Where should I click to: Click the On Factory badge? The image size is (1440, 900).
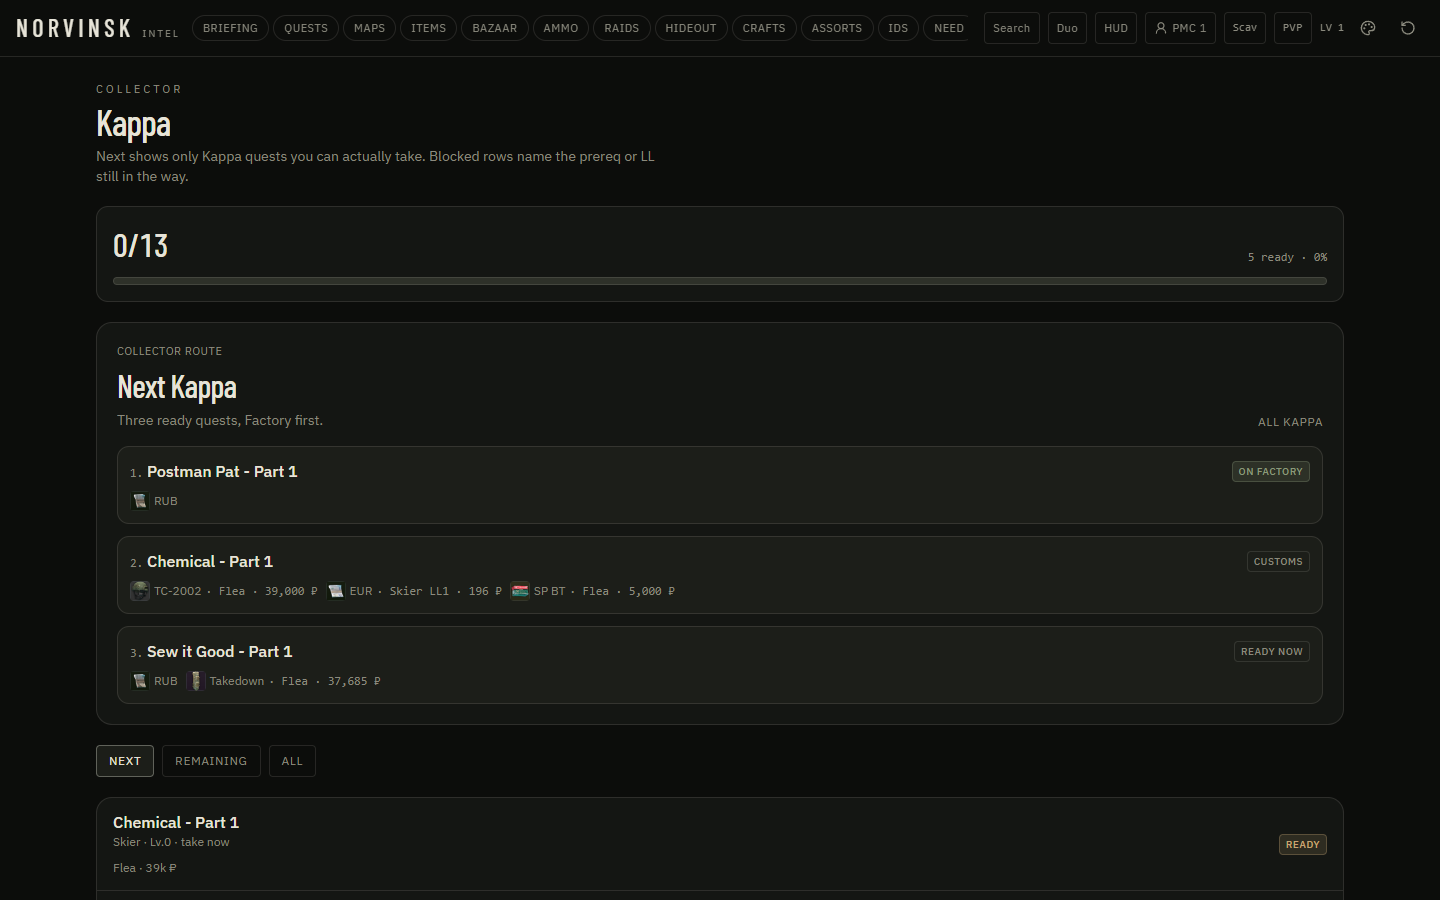[1271, 471]
